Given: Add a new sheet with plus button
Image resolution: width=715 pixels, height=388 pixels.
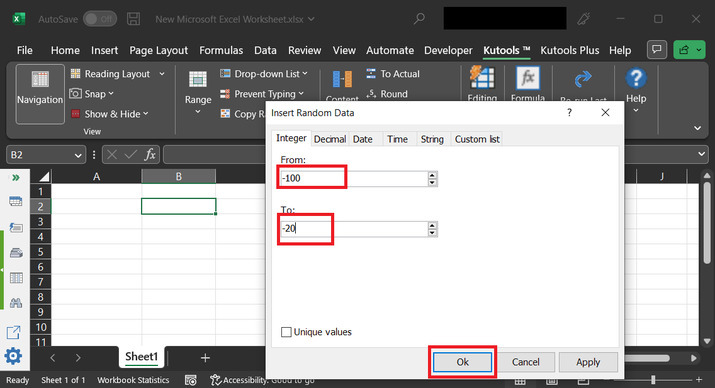Looking at the screenshot, I should 205,358.
